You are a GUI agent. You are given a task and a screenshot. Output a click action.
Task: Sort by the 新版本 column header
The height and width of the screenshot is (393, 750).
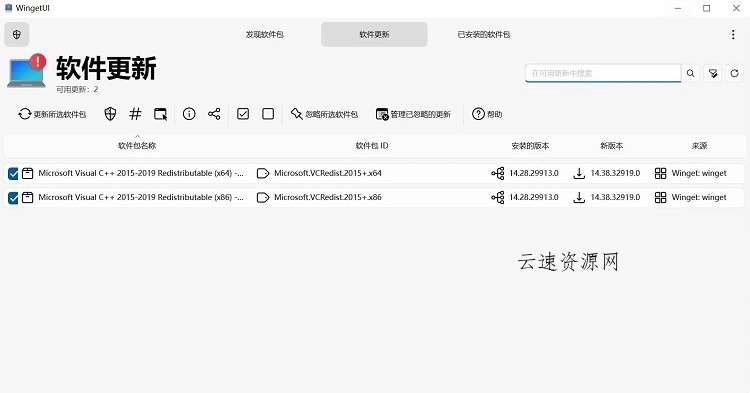pos(612,146)
